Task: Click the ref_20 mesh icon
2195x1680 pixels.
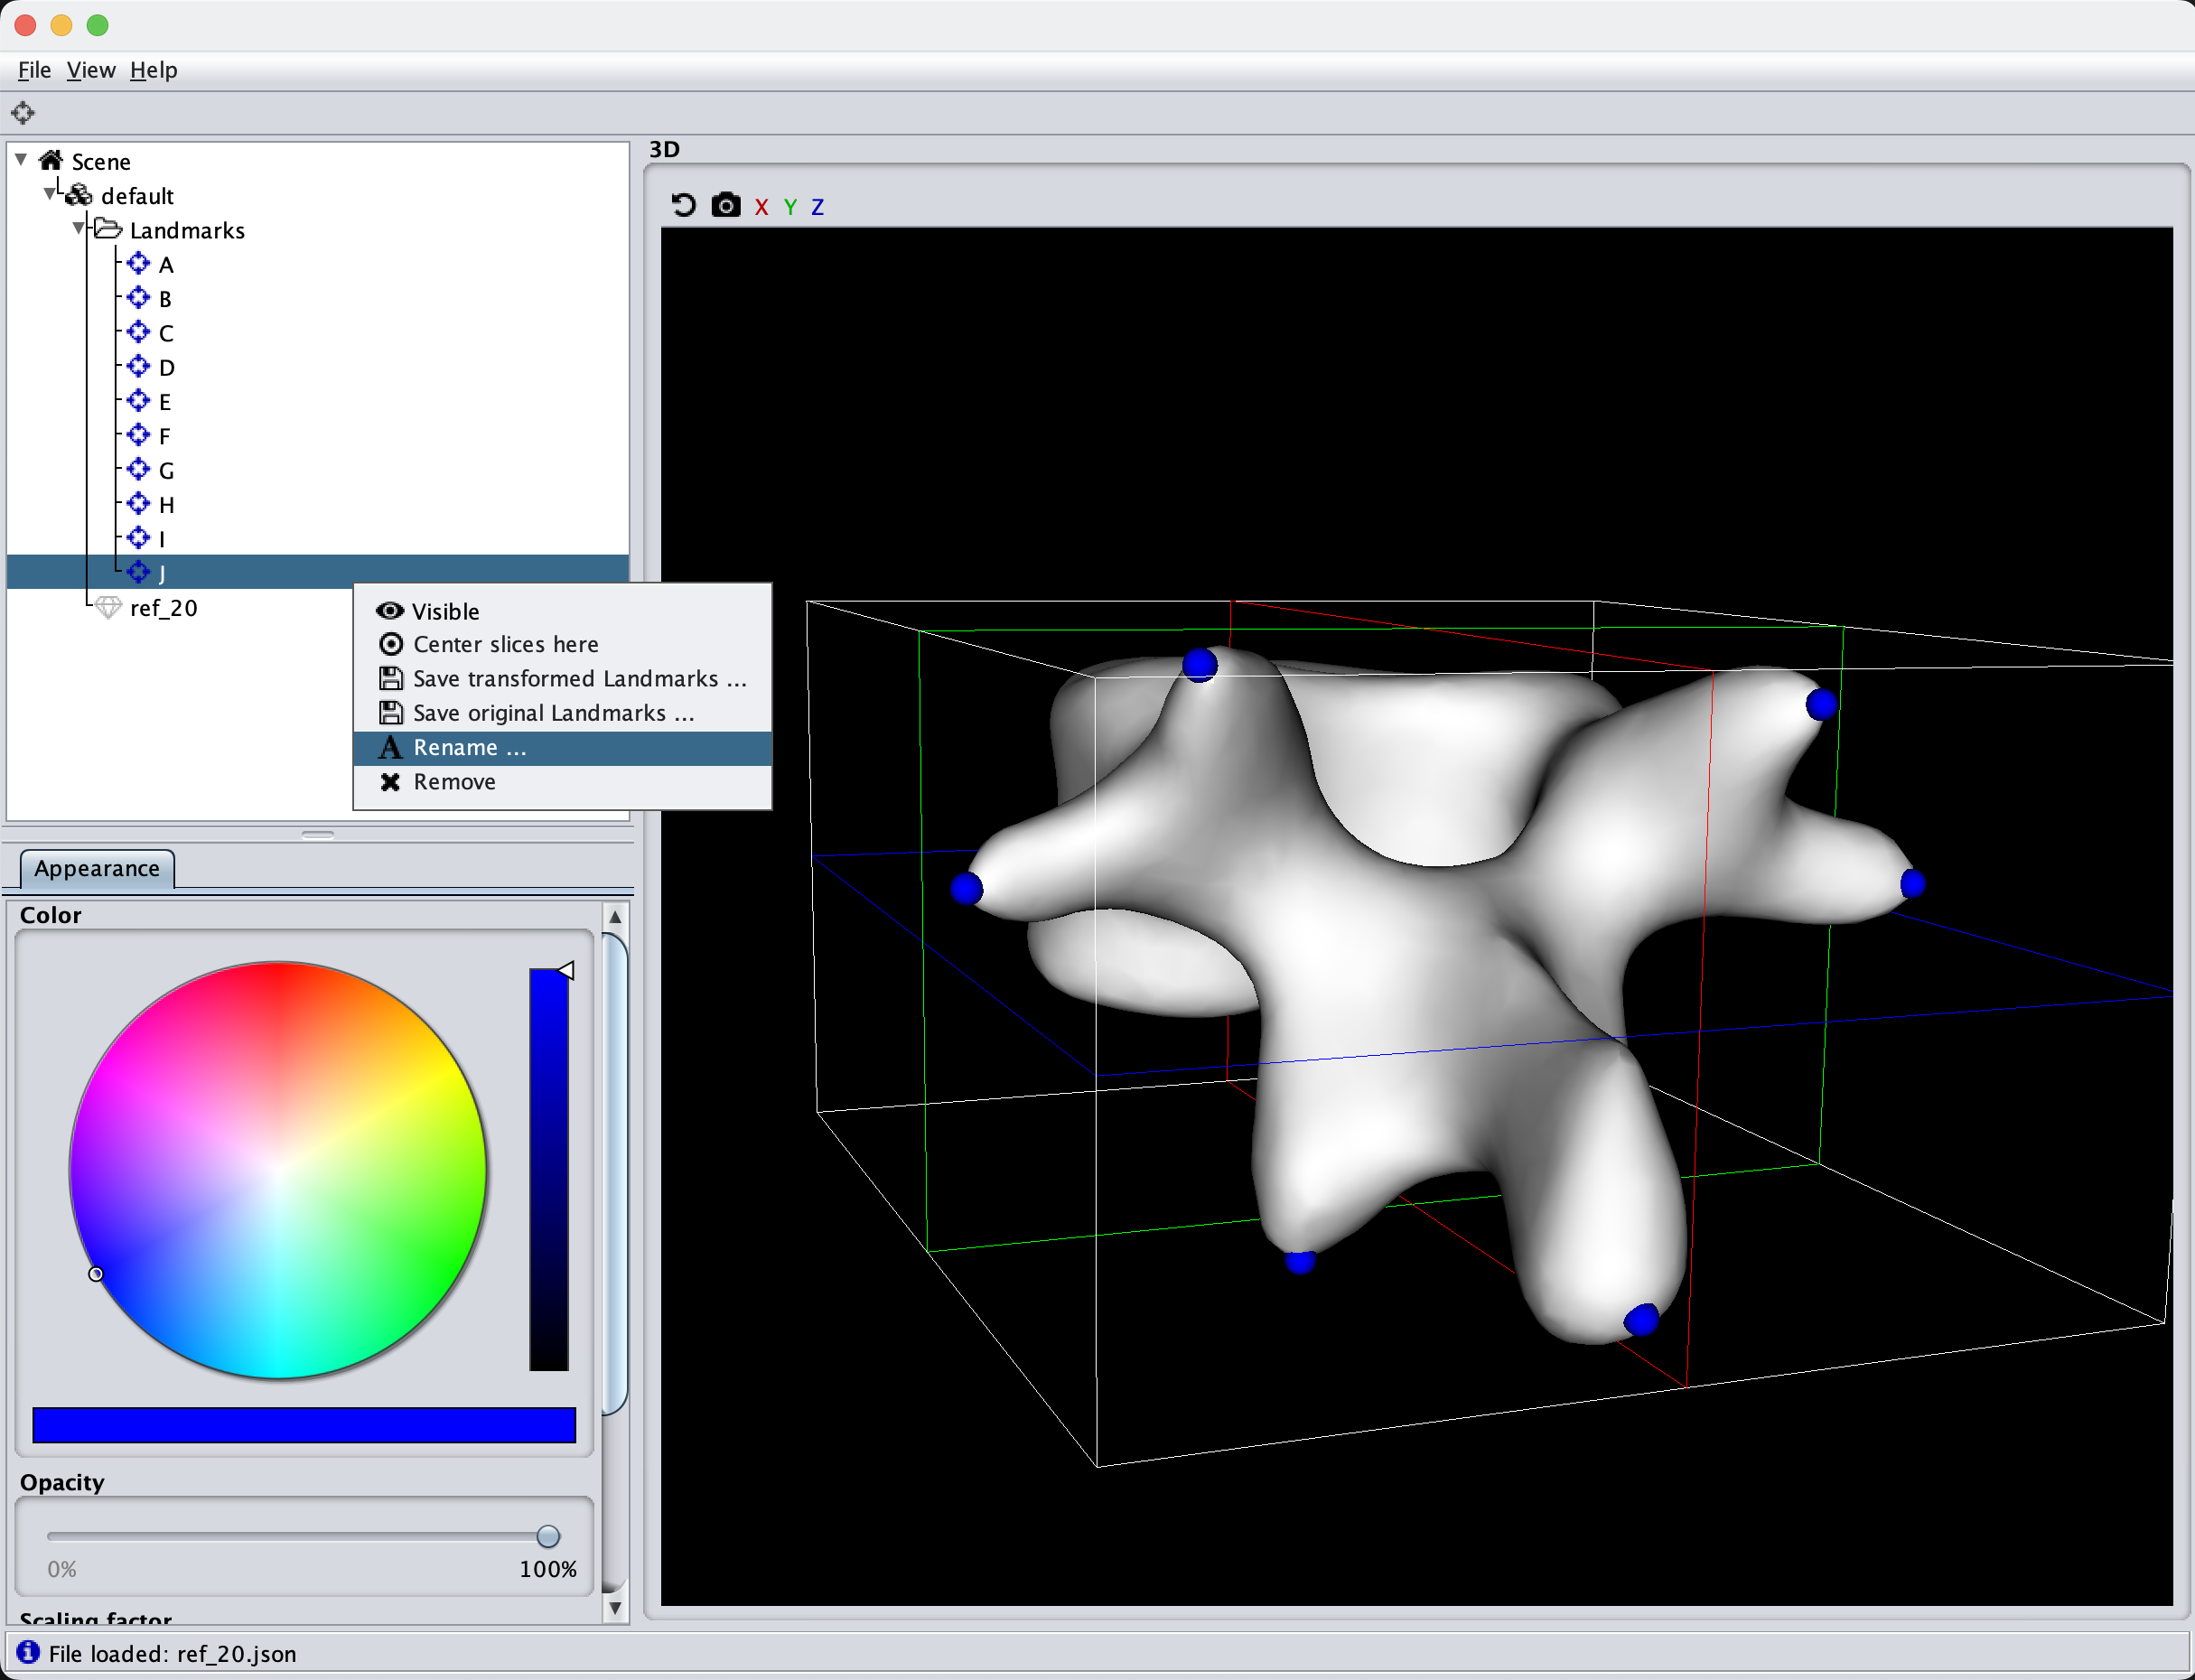Action: click(109, 607)
